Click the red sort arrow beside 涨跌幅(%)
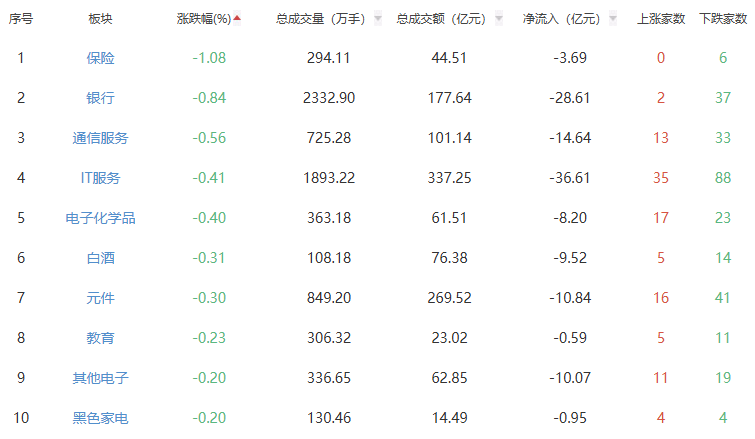755x439 pixels. point(237,17)
